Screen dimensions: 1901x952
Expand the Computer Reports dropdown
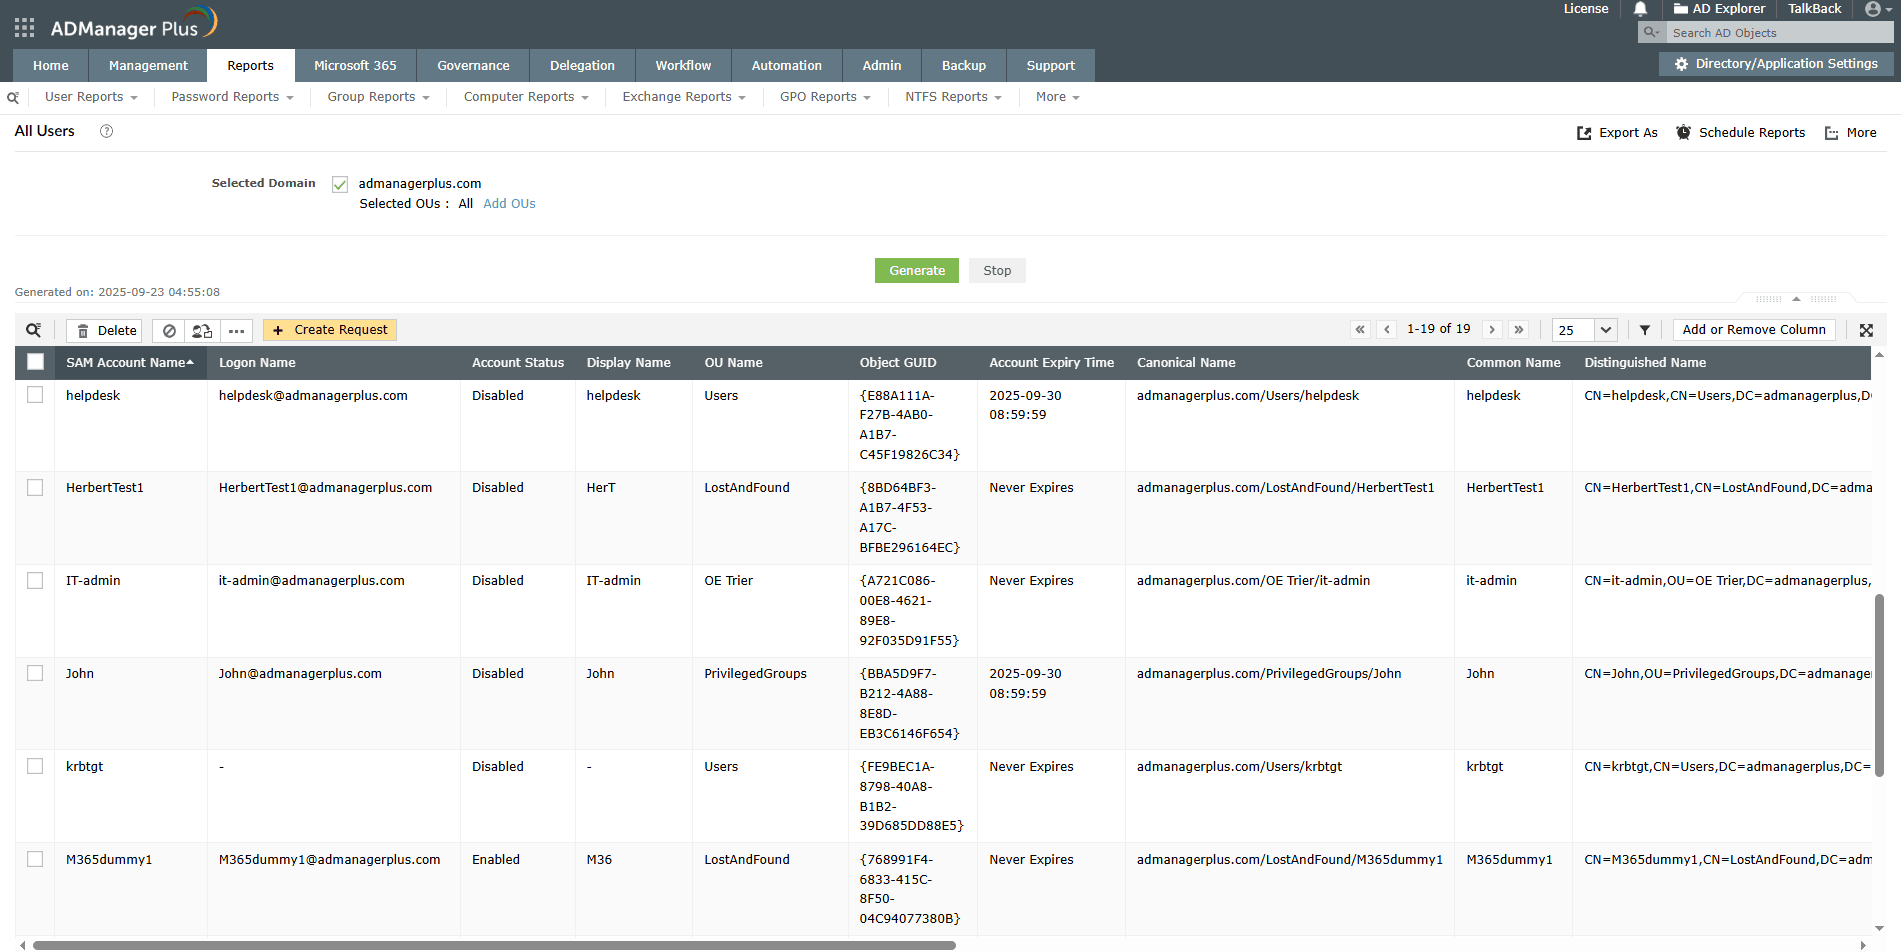[526, 97]
